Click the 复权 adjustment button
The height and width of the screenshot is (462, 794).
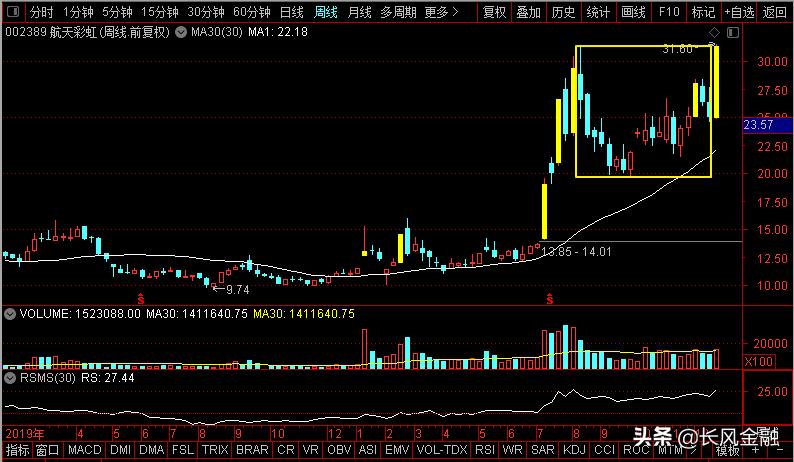[x=494, y=12]
